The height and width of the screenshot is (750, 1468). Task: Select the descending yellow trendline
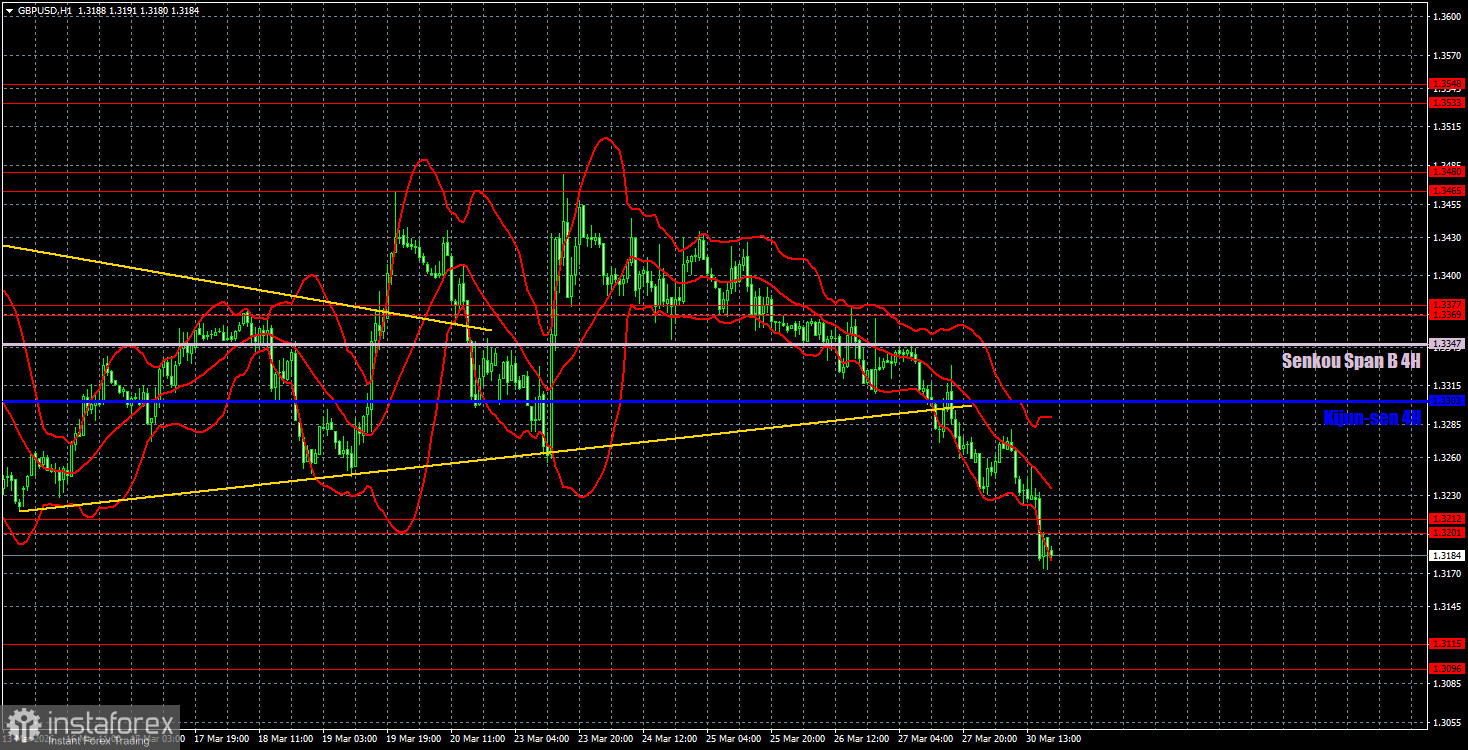[x=246, y=287]
